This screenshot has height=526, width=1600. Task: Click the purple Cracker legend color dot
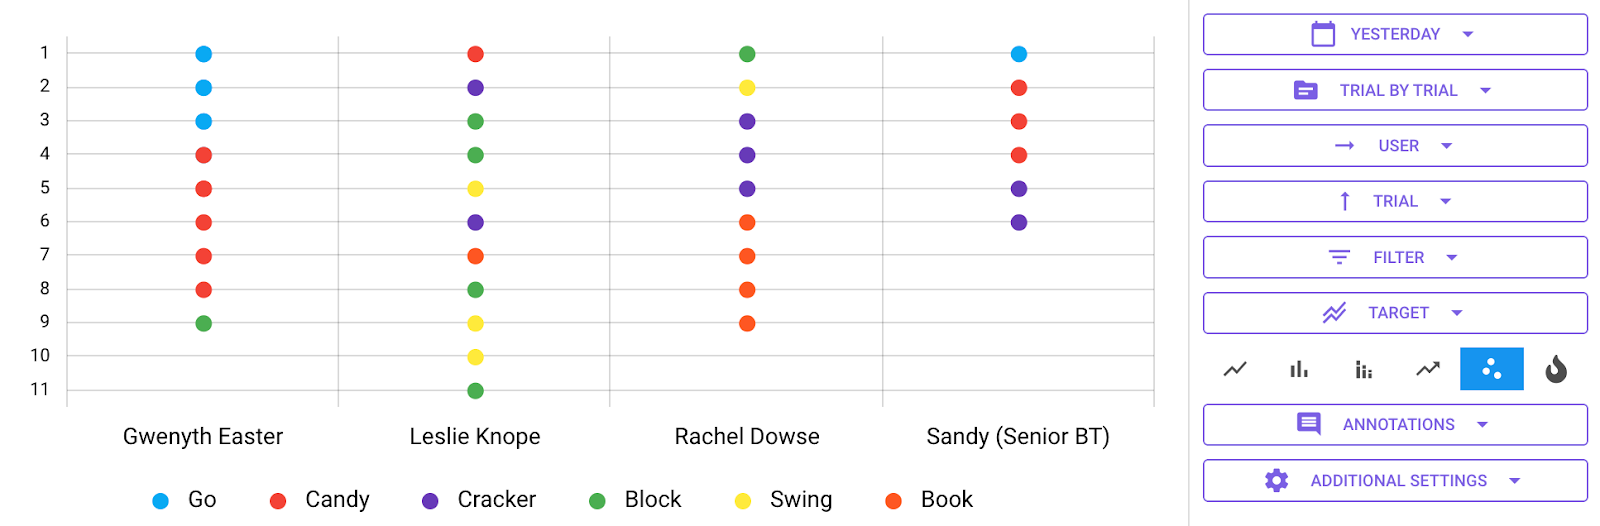(430, 501)
